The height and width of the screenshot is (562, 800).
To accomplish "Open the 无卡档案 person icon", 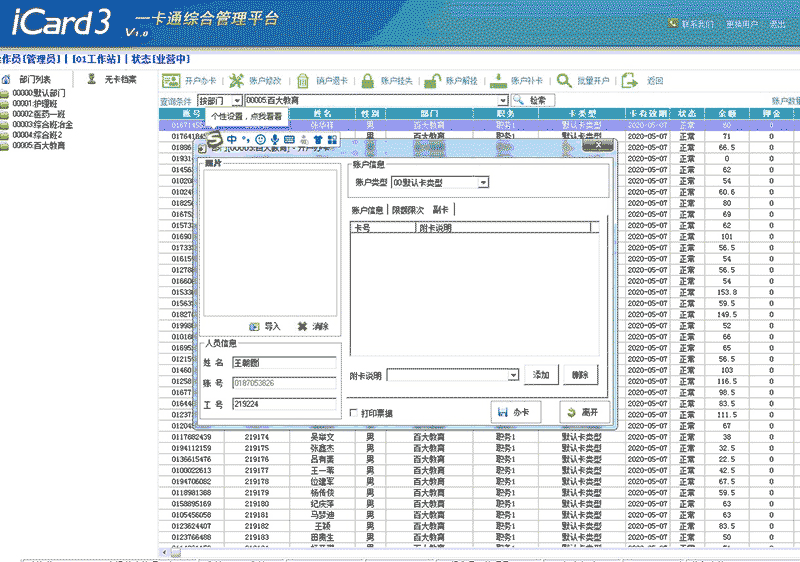I will point(92,79).
